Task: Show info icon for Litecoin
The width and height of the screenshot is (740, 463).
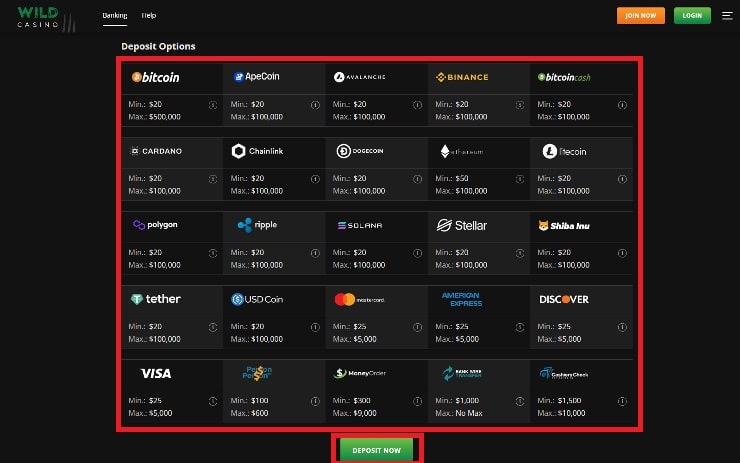Action: click(x=622, y=179)
